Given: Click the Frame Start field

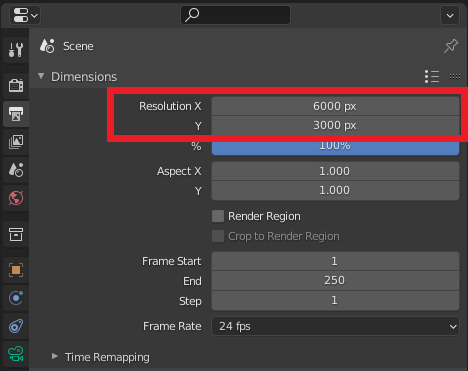Looking at the screenshot, I should [335, 261].
